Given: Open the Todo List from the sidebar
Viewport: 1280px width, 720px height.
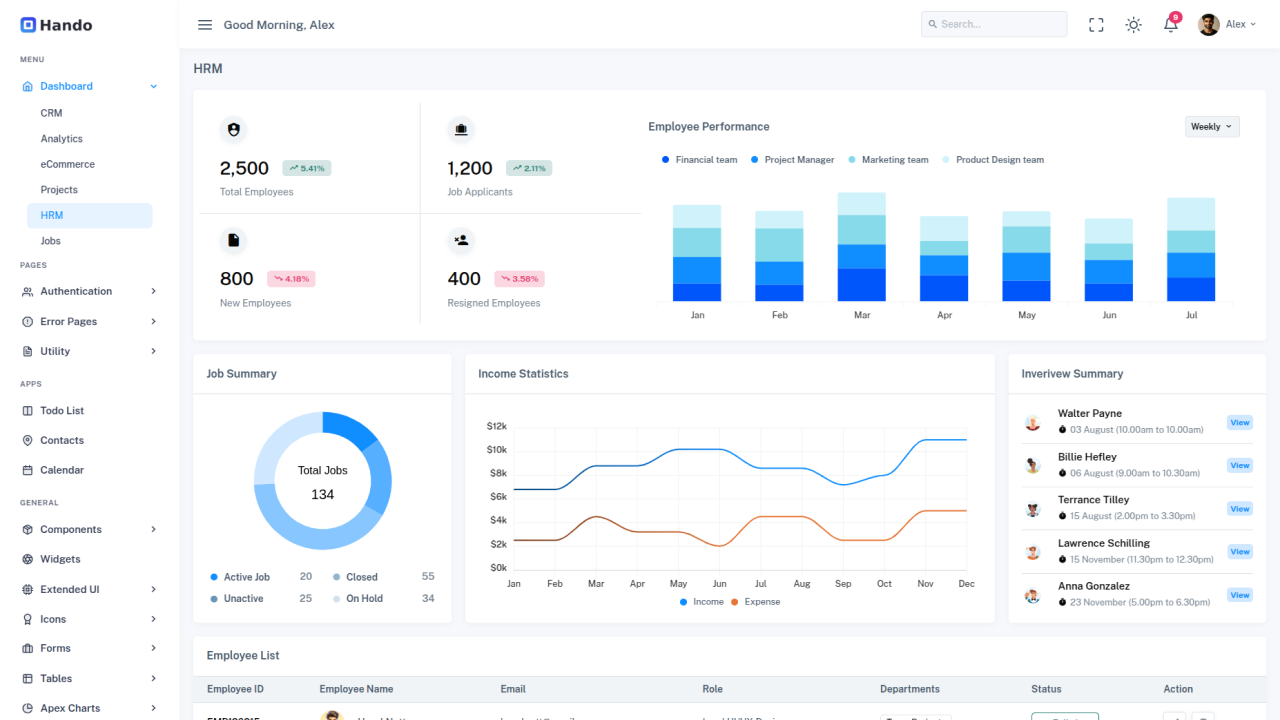Looking at the screenshot, I should [x=60, y=410].
